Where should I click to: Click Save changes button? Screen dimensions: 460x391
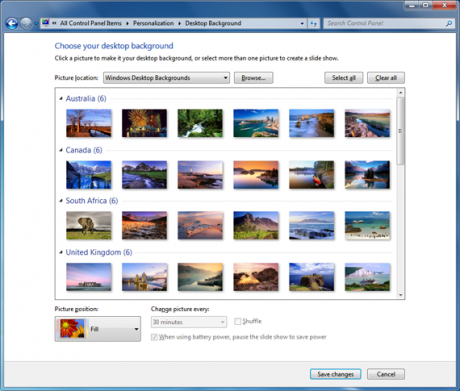pyautogui.click(x=335, y=374)
